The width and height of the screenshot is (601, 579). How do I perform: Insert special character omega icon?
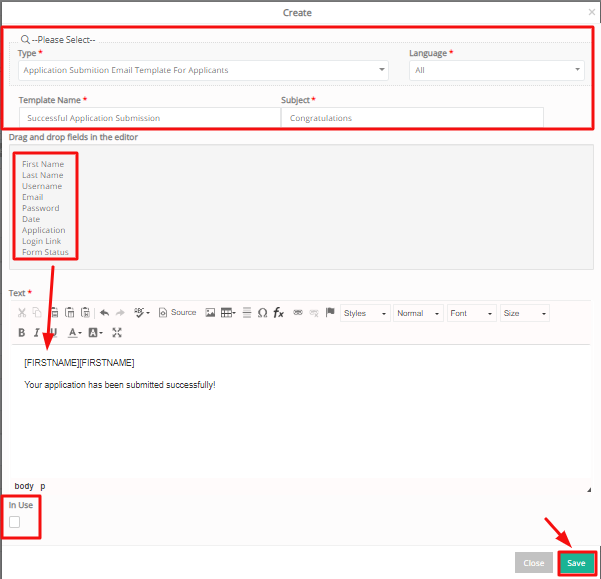pos(263,313)
